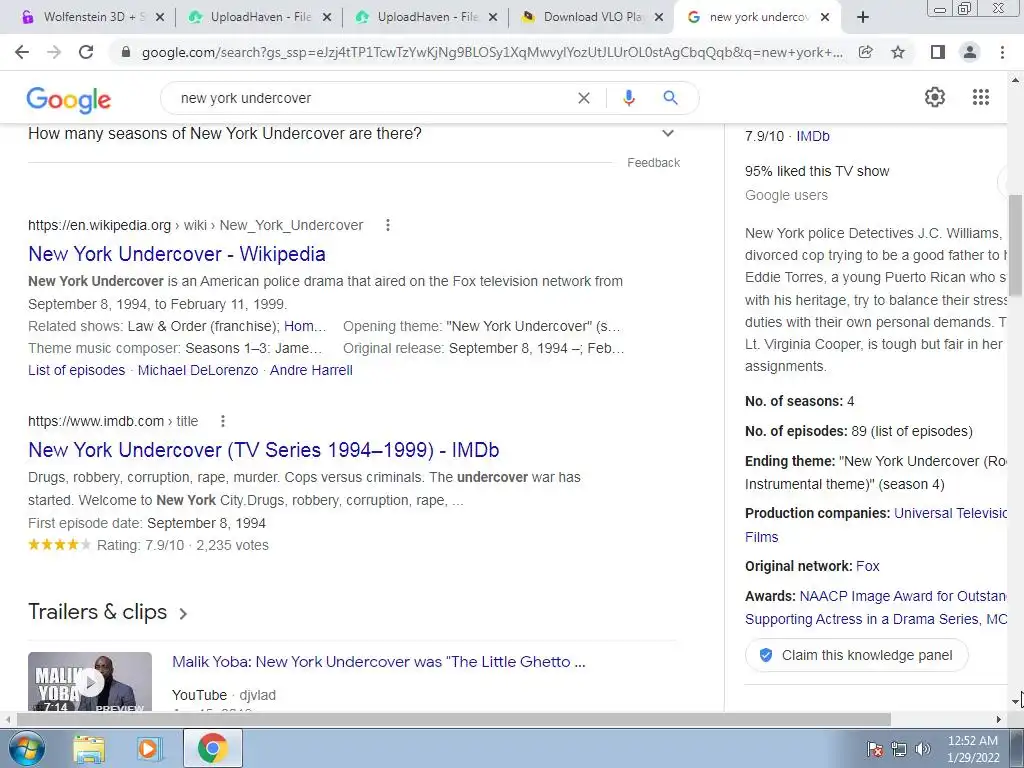1024x768 pixels.
Task: Open NAACP Image Award link
Action: (x=903, y=596)
